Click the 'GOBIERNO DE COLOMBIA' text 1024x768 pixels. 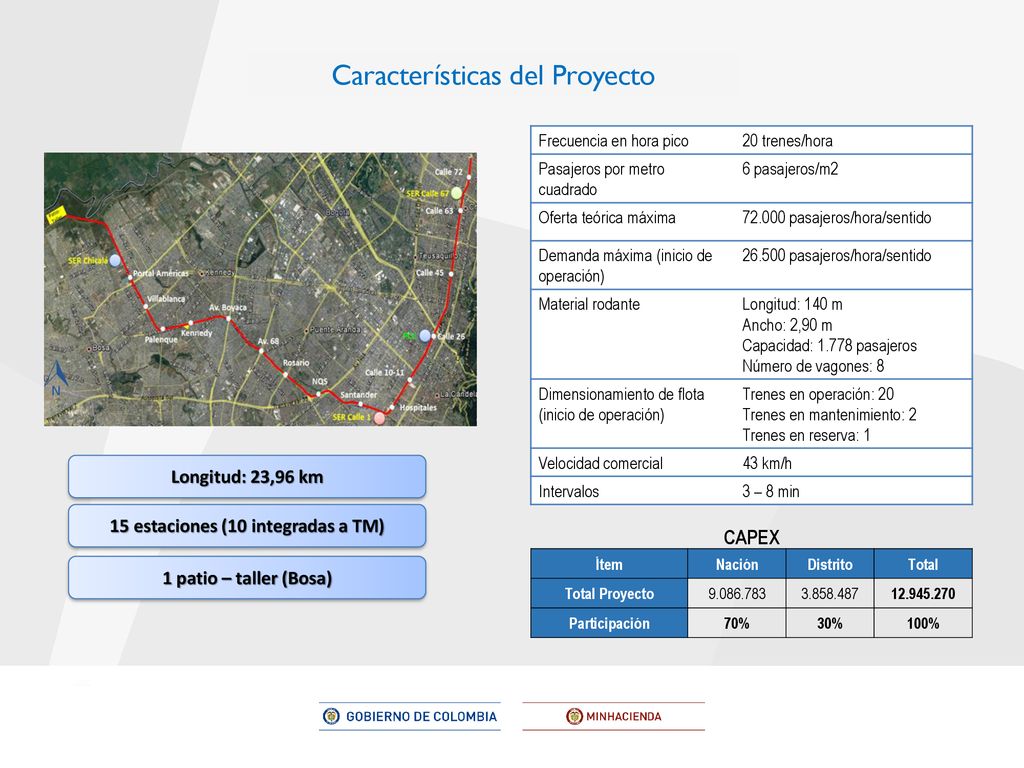tap(421, 716)
